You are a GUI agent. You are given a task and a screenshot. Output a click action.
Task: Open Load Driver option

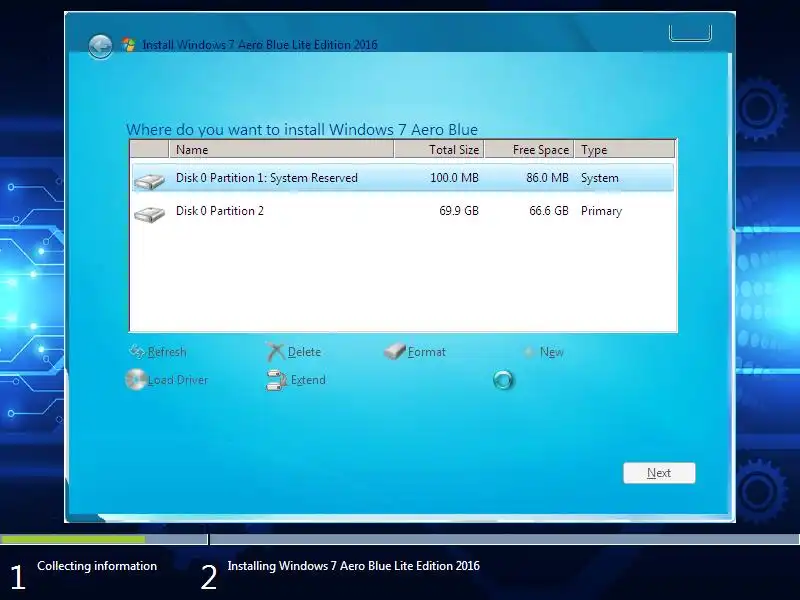178,380
